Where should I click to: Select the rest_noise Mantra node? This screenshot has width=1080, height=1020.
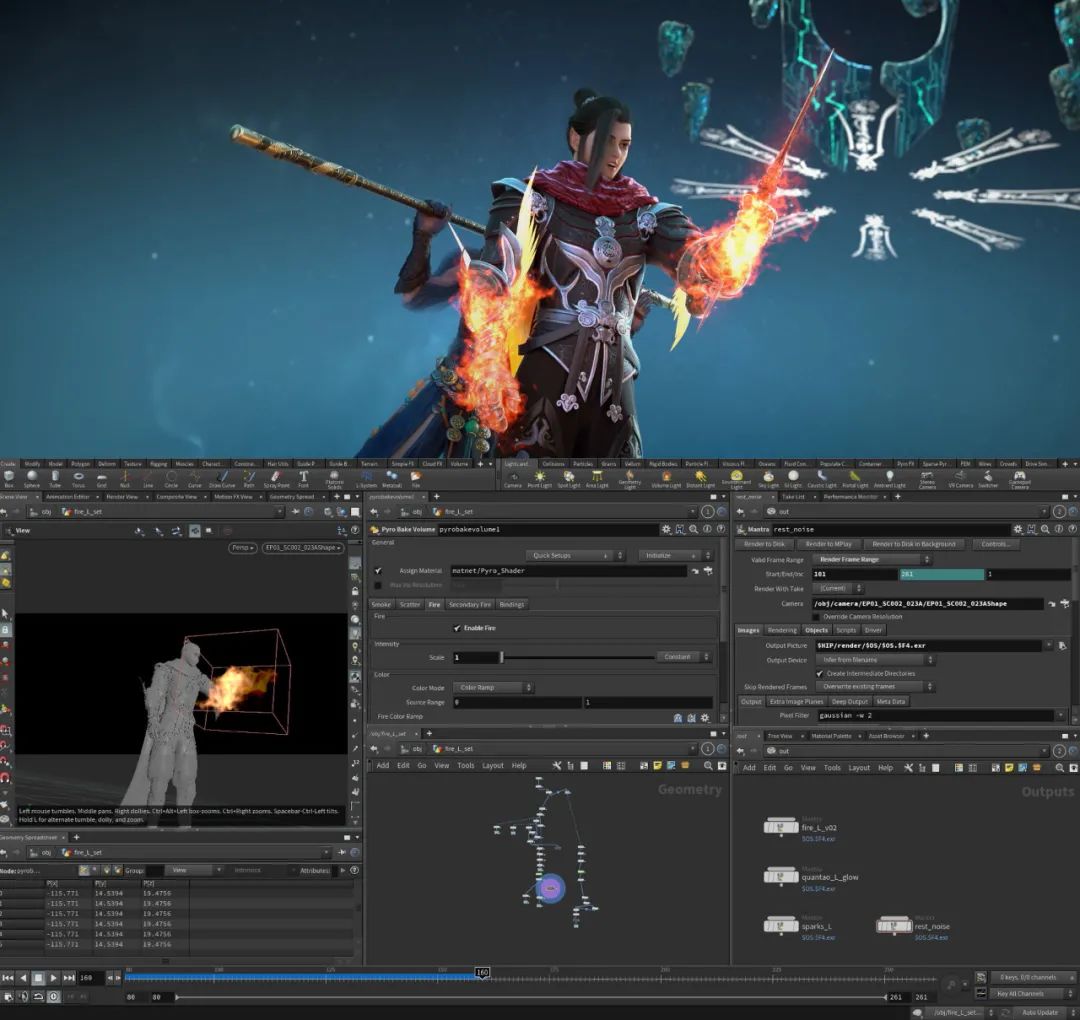pos(893,926)
